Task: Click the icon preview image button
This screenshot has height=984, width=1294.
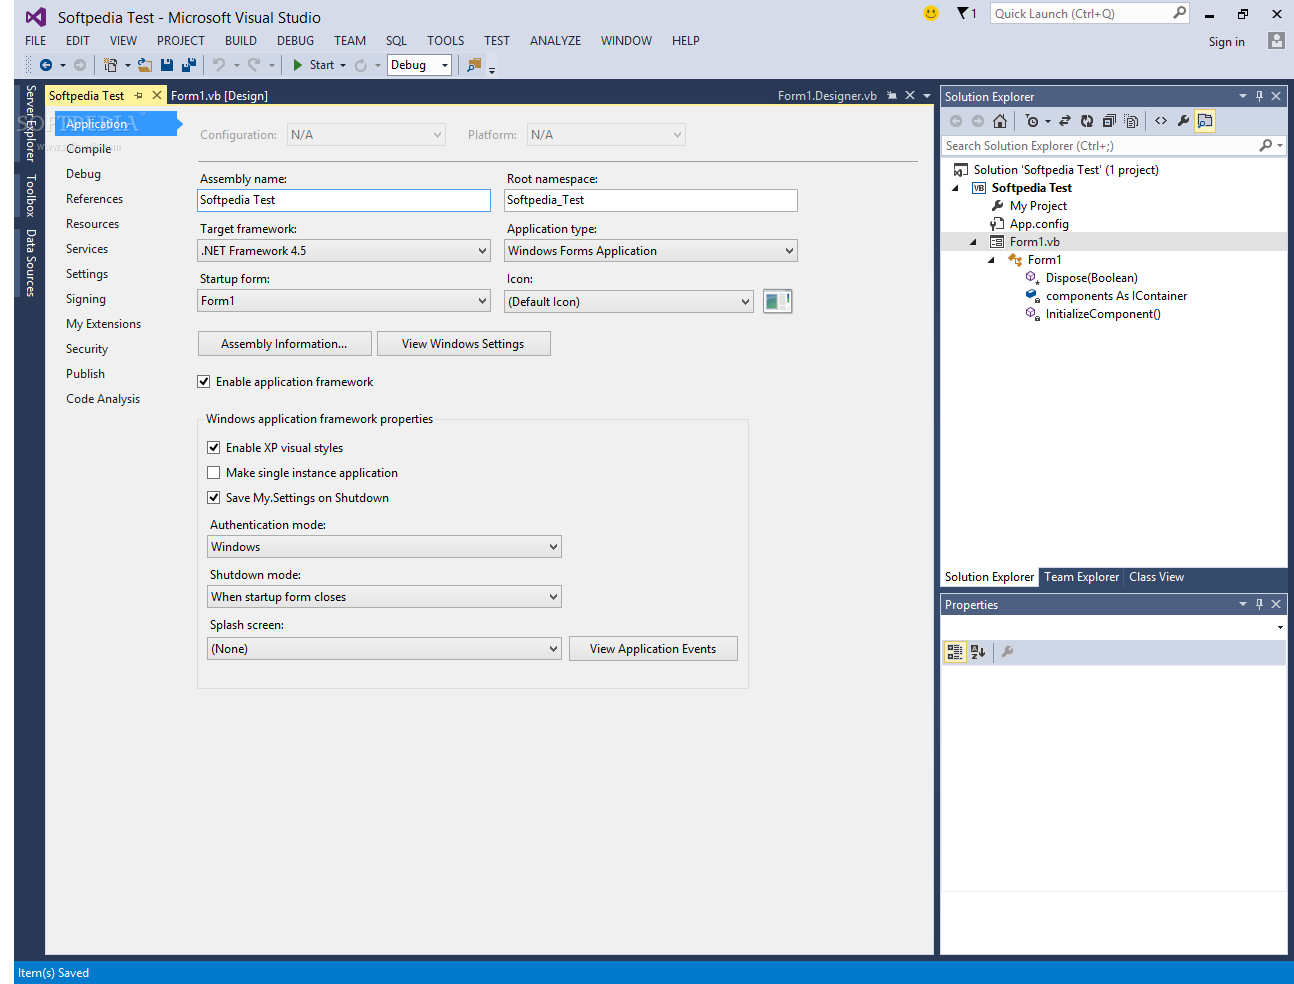Action: [777, 301]
